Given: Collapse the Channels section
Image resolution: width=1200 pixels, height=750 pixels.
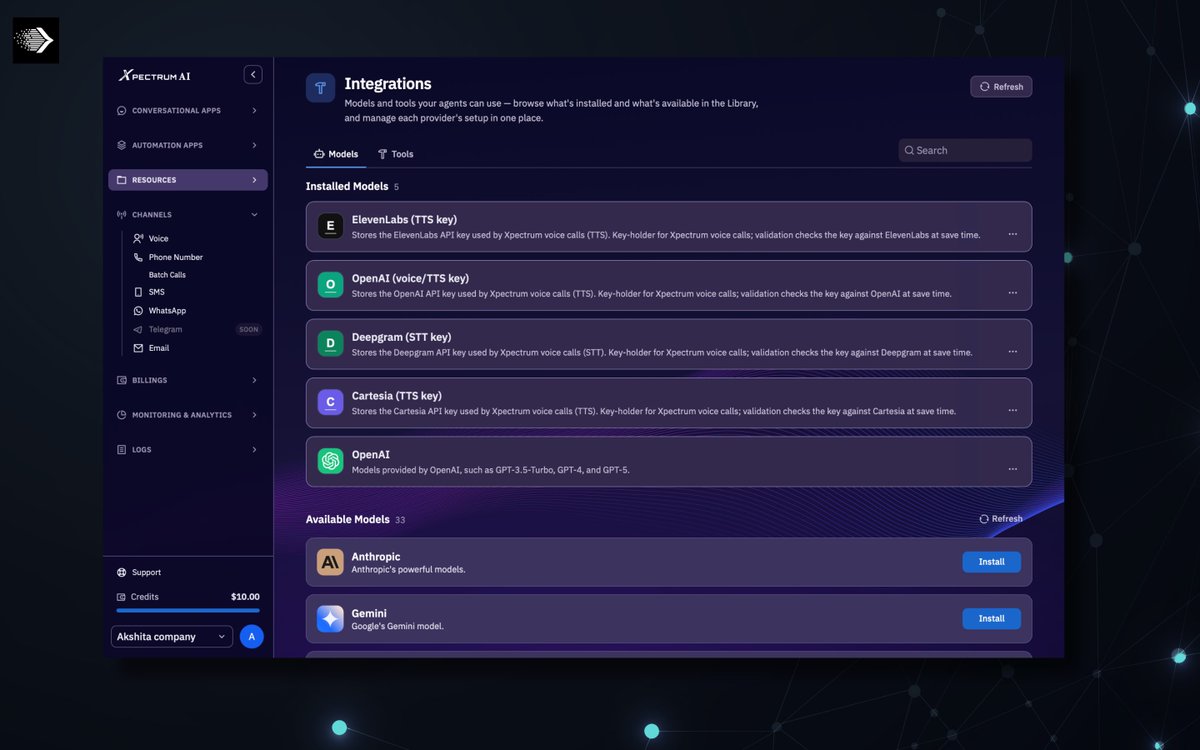Looking at the screenshot, I should (254, 215).
